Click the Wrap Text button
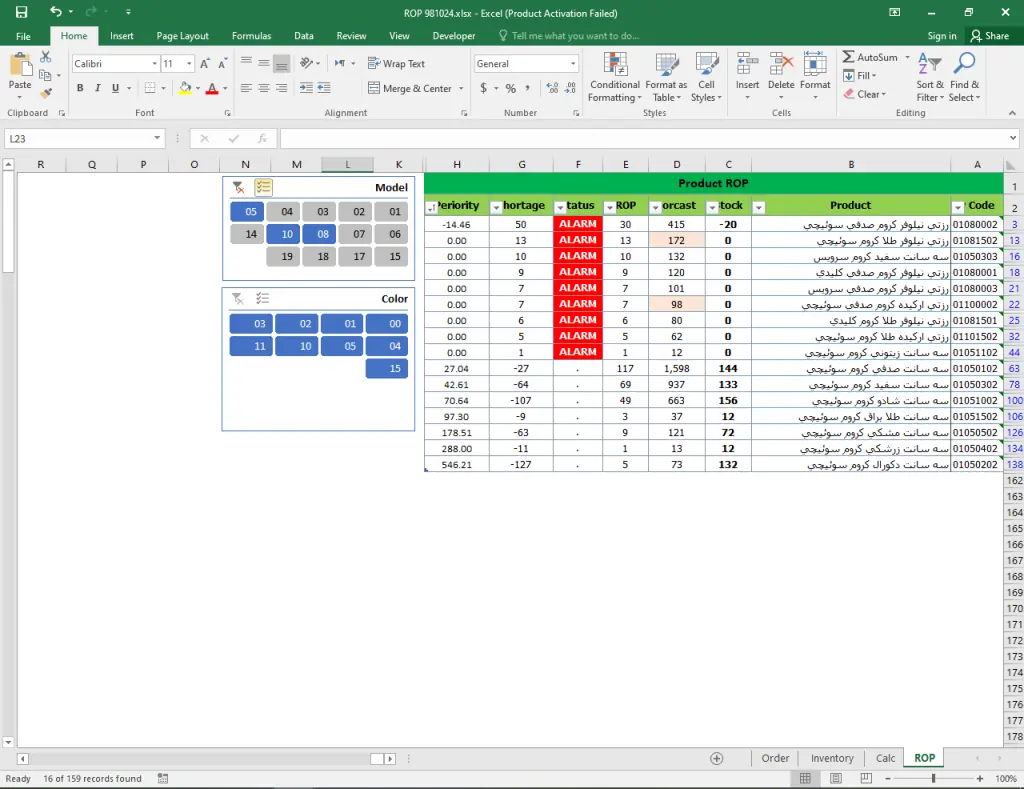This screenshot has width=1024, height=789. (x=396, y=64)
